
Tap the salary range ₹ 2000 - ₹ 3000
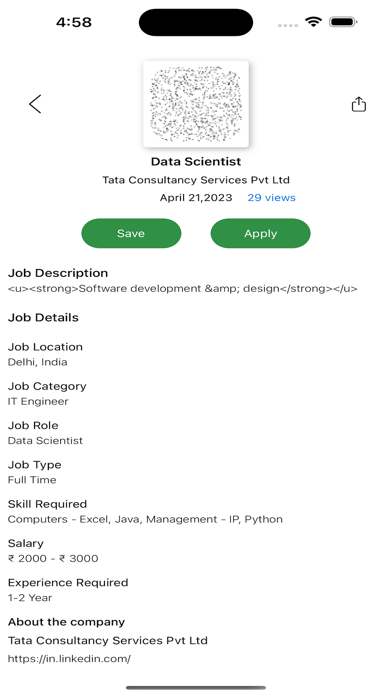tap(53, 558)
